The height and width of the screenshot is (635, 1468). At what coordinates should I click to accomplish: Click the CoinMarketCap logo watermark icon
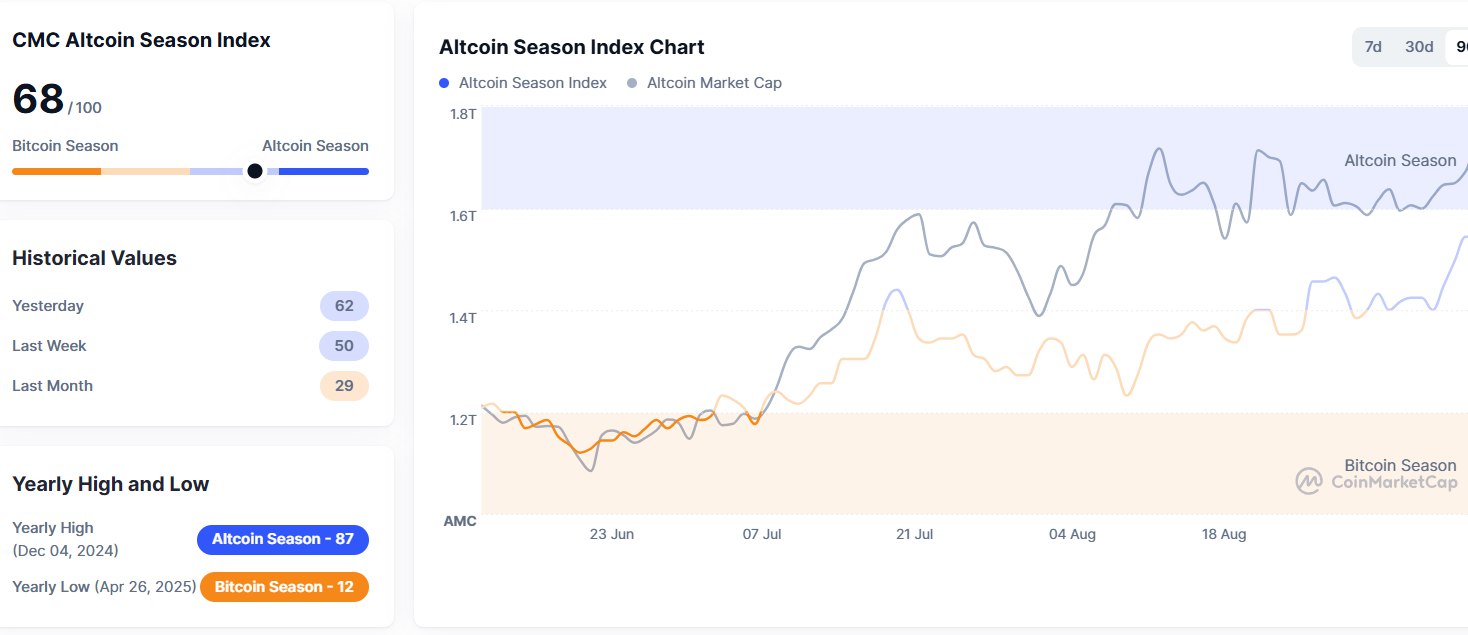pos(1309,481)
